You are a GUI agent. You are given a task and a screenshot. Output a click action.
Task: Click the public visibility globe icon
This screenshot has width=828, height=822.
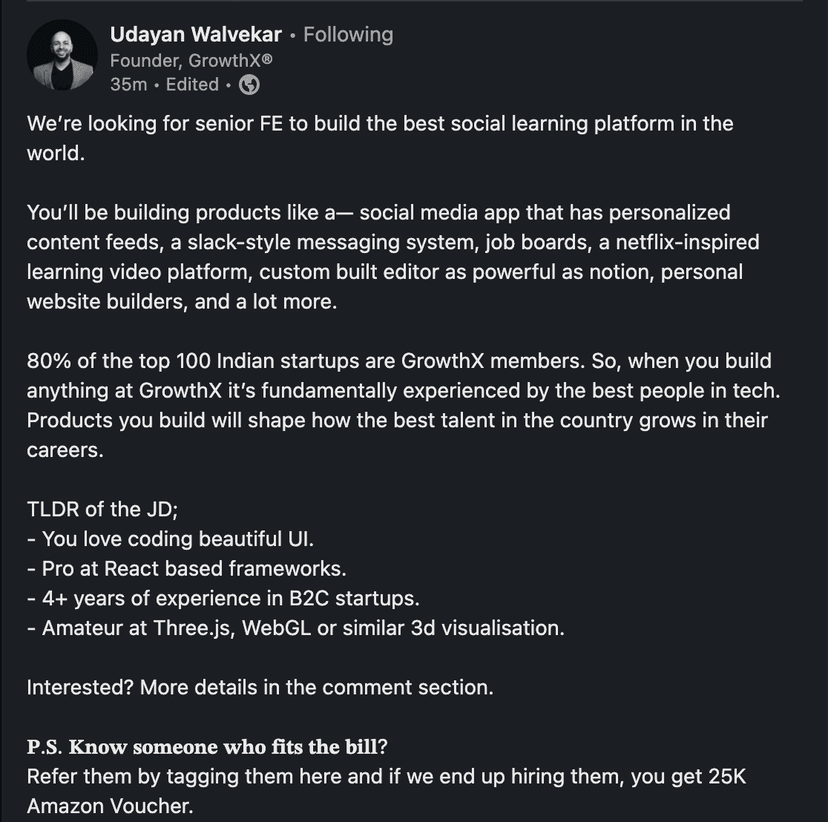click(250, 85)
